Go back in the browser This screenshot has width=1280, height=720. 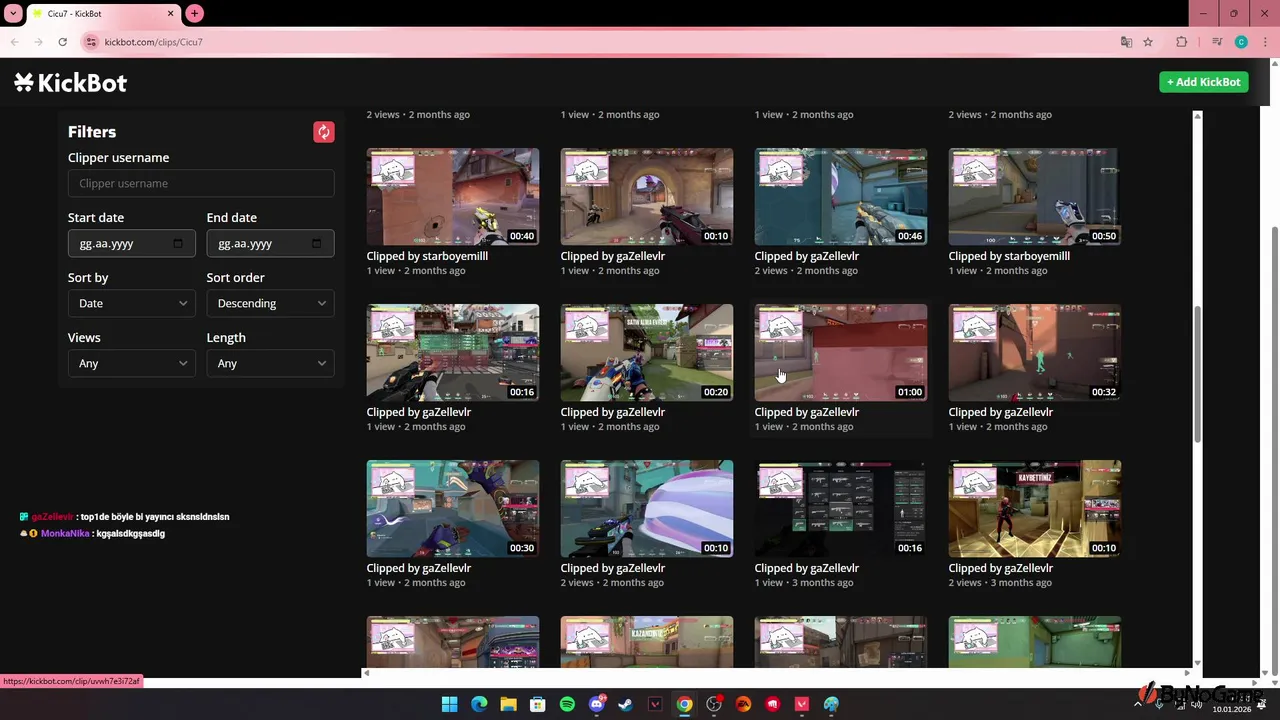(x=14, y=42)
